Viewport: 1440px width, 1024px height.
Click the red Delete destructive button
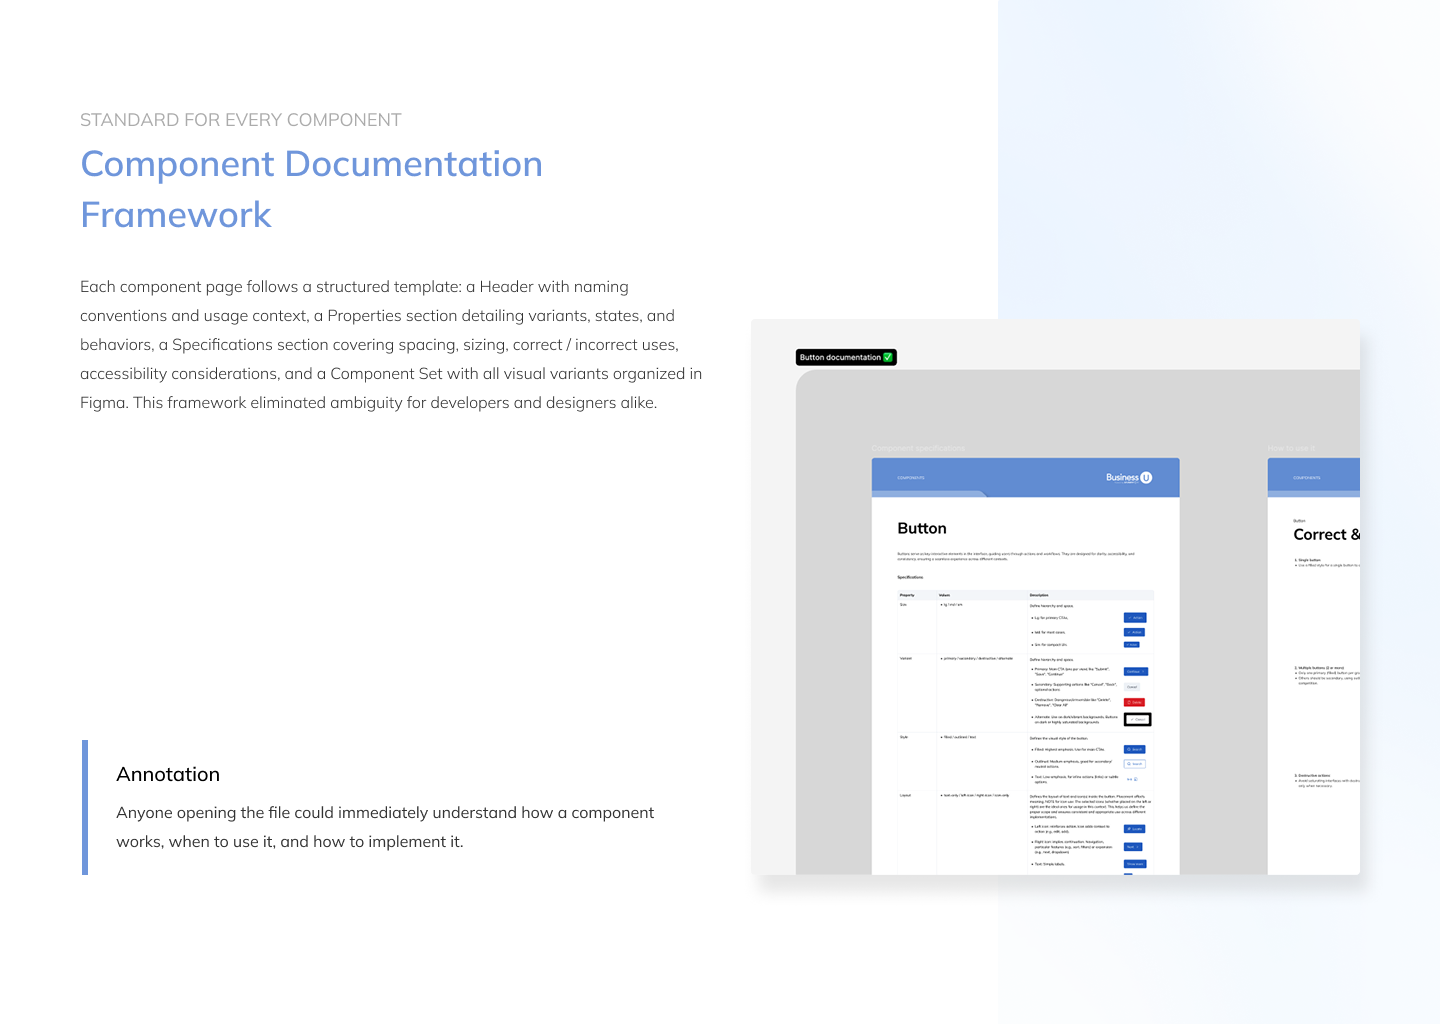click(1134, 702)
